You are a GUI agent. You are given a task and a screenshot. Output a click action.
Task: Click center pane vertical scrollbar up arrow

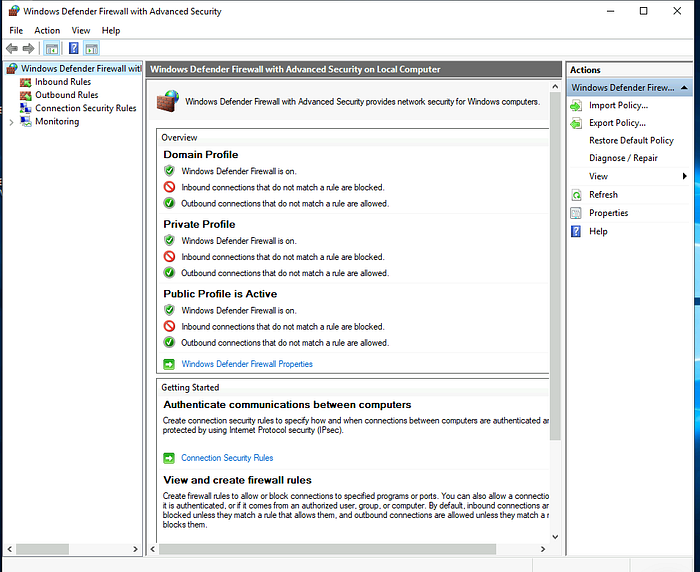(x=555, y=86)
